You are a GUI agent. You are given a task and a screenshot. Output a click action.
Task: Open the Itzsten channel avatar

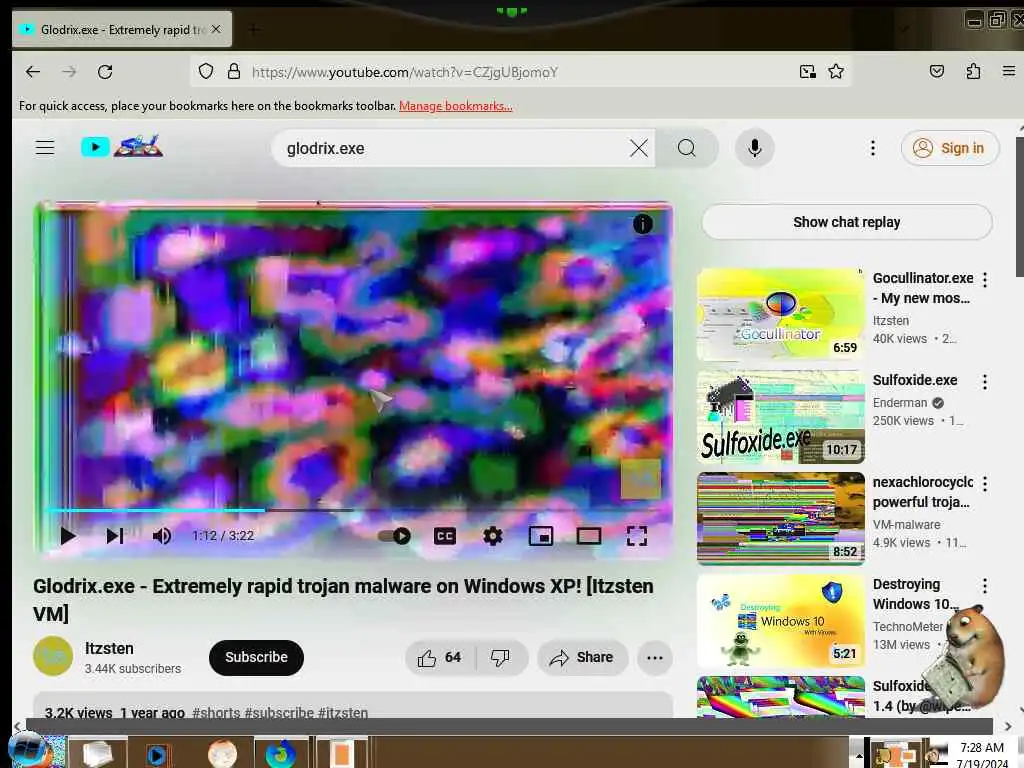pyautogui.click(x=53, y=656)
